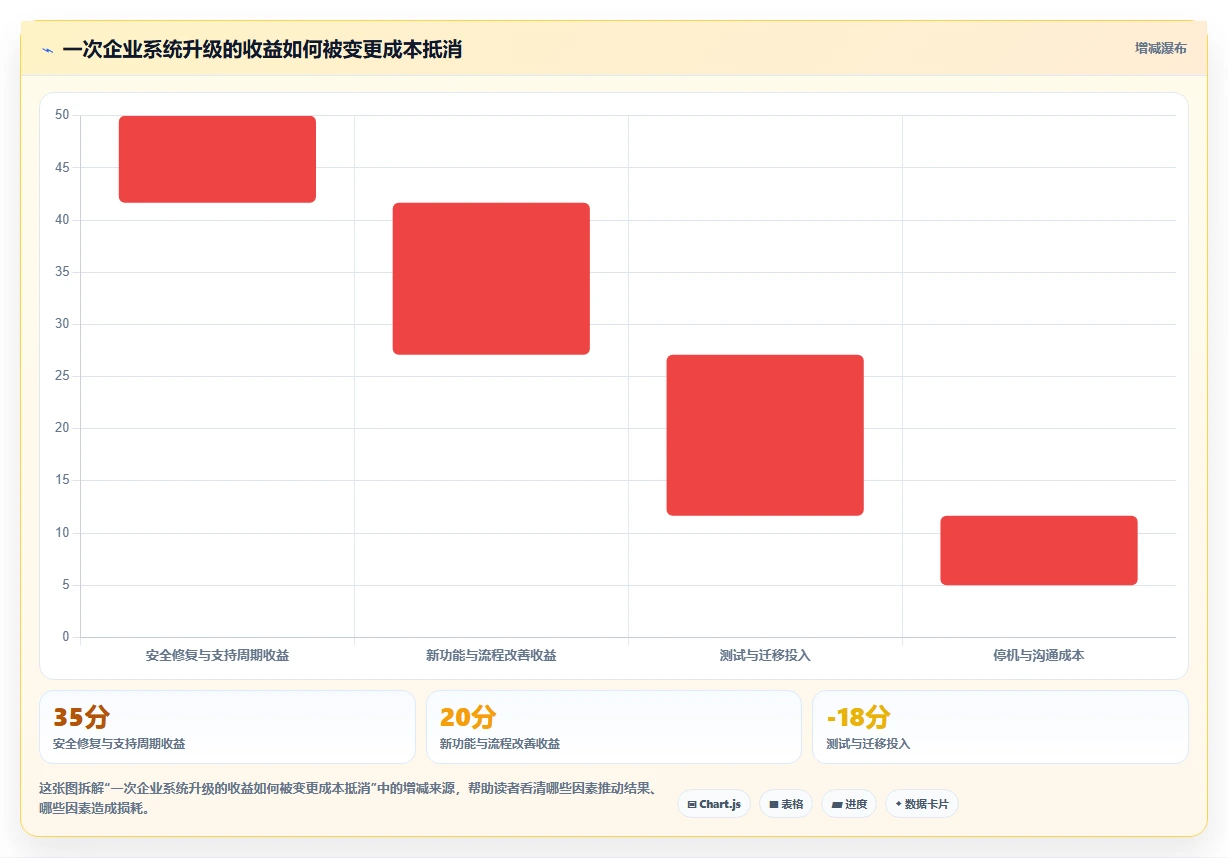This screenshot has height=858, width=1228.
Task: Click the 35分 value card
Action: (227, 727)
